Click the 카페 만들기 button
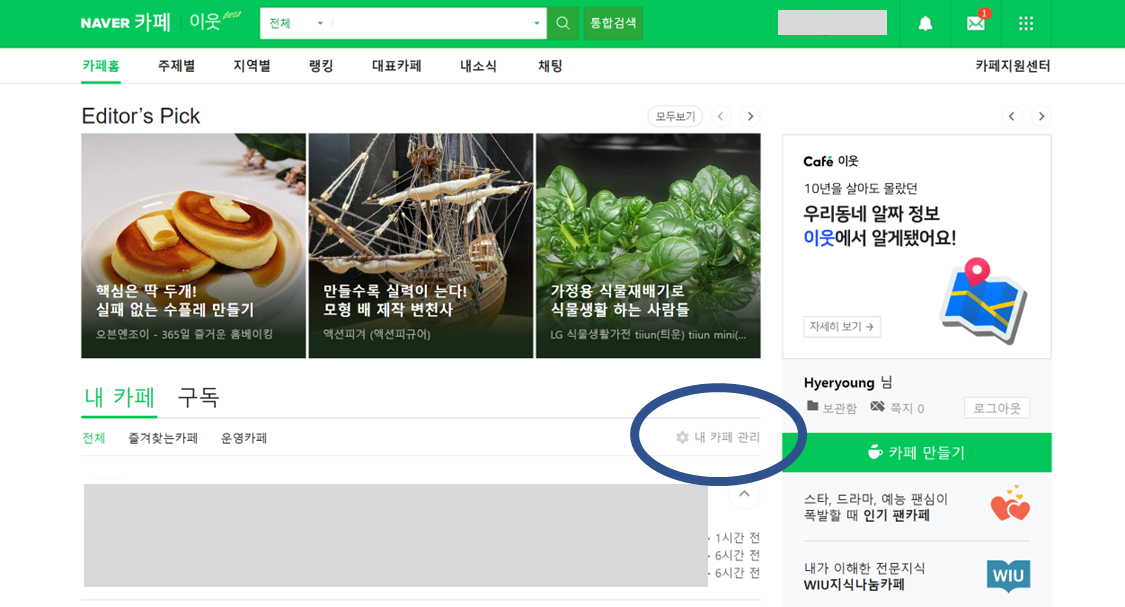The width and height of the screenshot is (1125, 607). (x=917, y=453)
